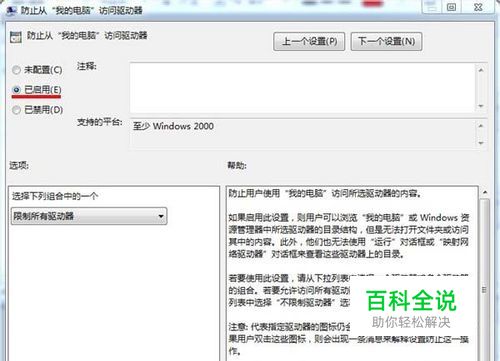Click the 下一个设置(N) button
The width and height of the screenshot is (500, 361).
[387, 42]
